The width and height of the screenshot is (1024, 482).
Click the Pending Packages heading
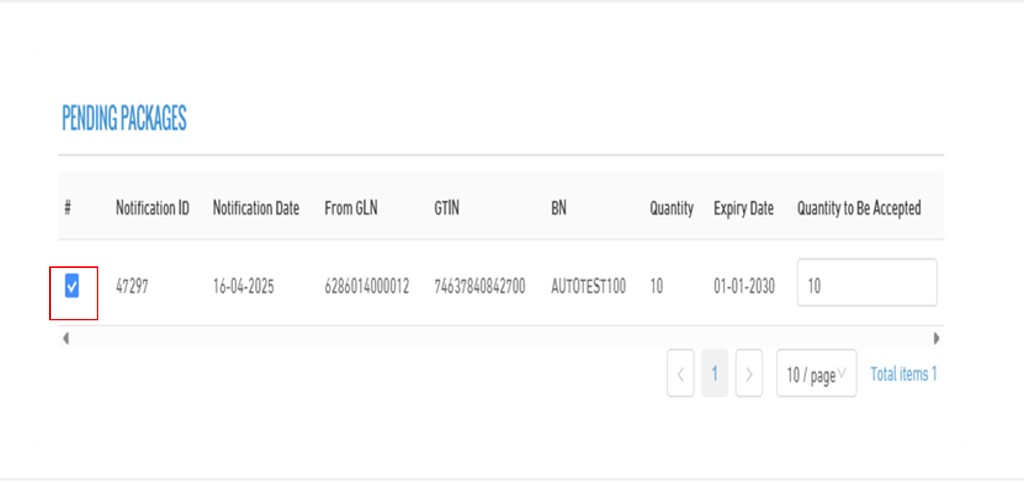124,119
